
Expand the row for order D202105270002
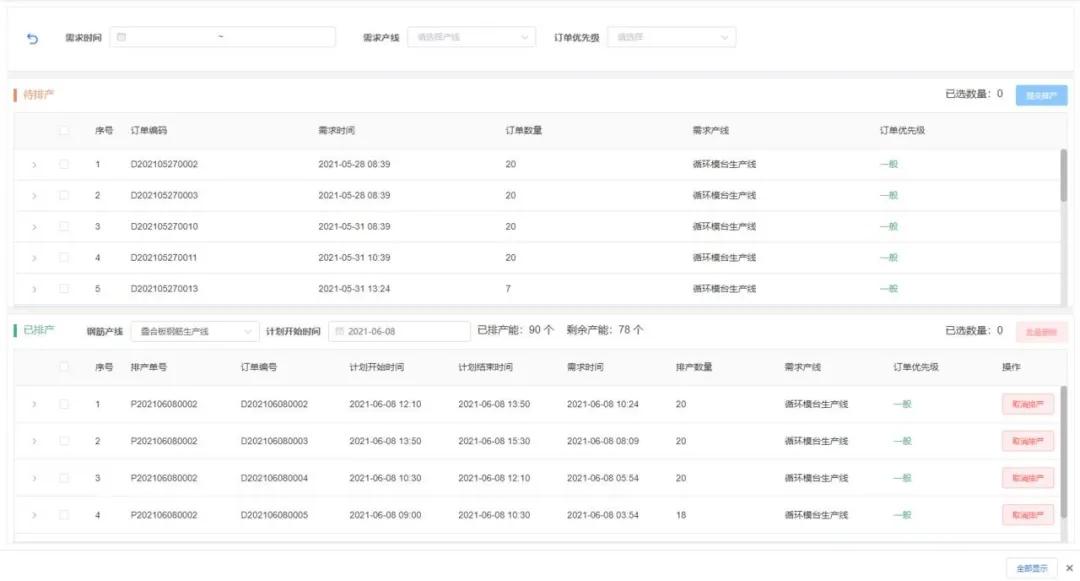pyautogui.click(x=32, y=164)
